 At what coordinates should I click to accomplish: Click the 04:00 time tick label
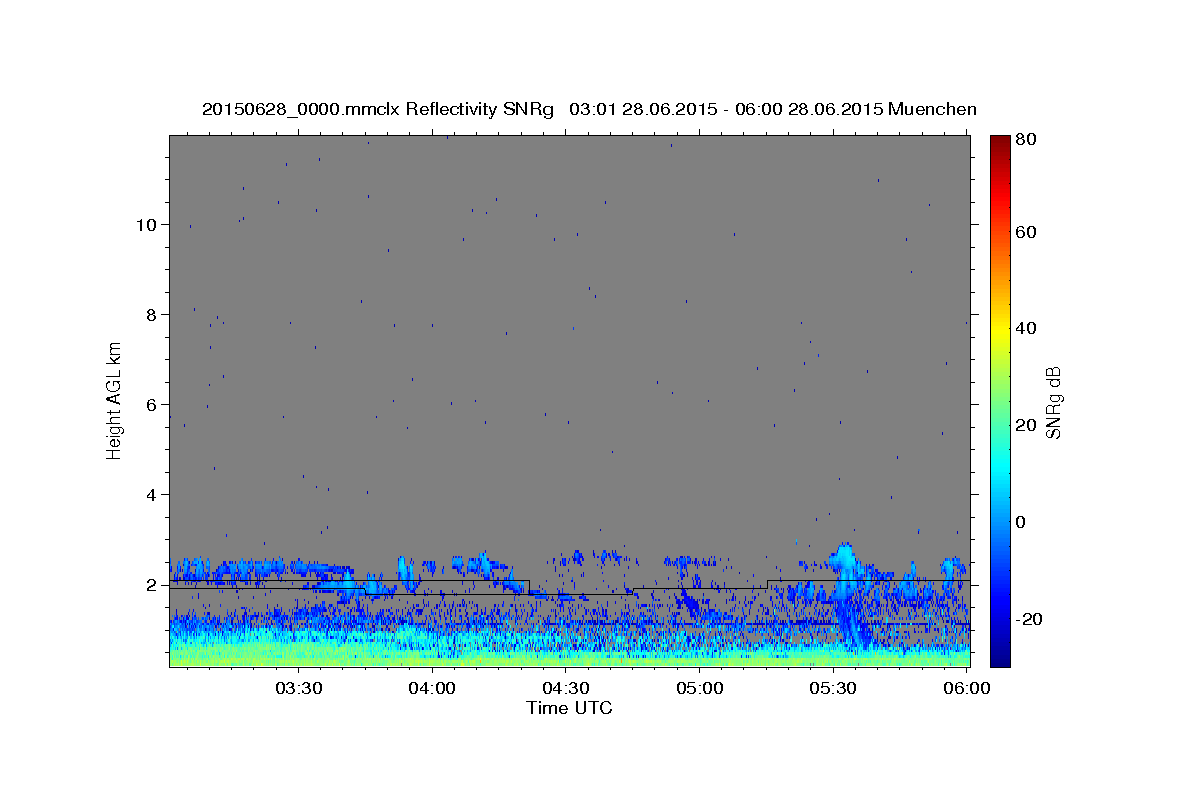coord(432,689)
